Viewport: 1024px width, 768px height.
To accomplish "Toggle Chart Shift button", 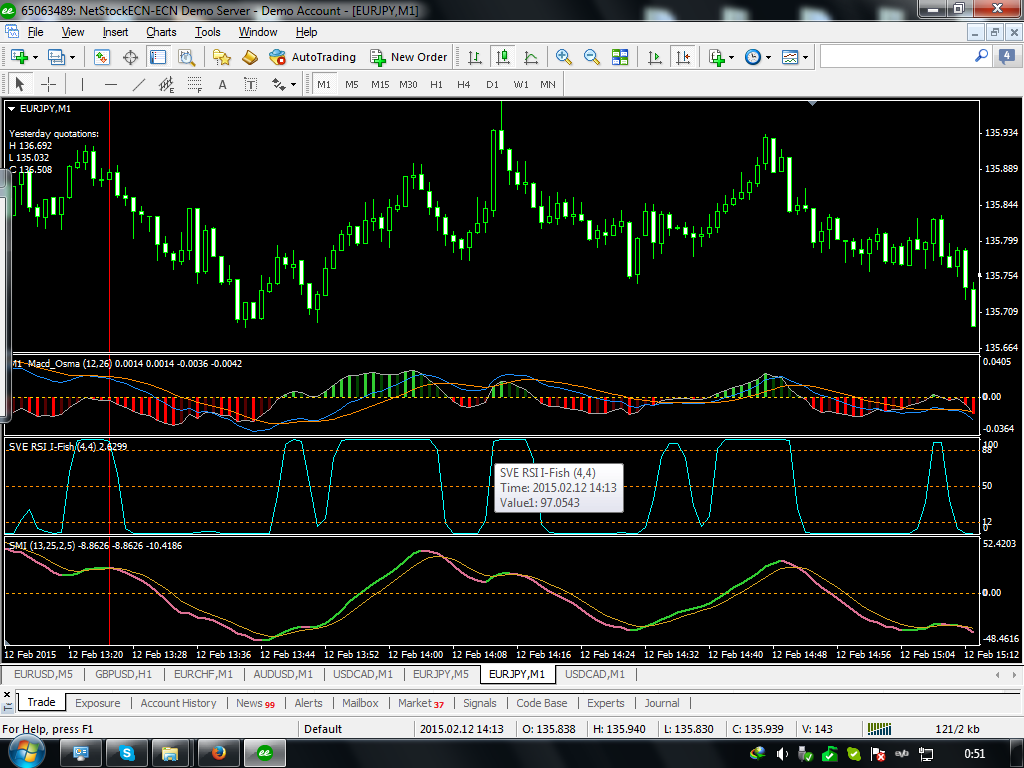I will click(683, 57).
